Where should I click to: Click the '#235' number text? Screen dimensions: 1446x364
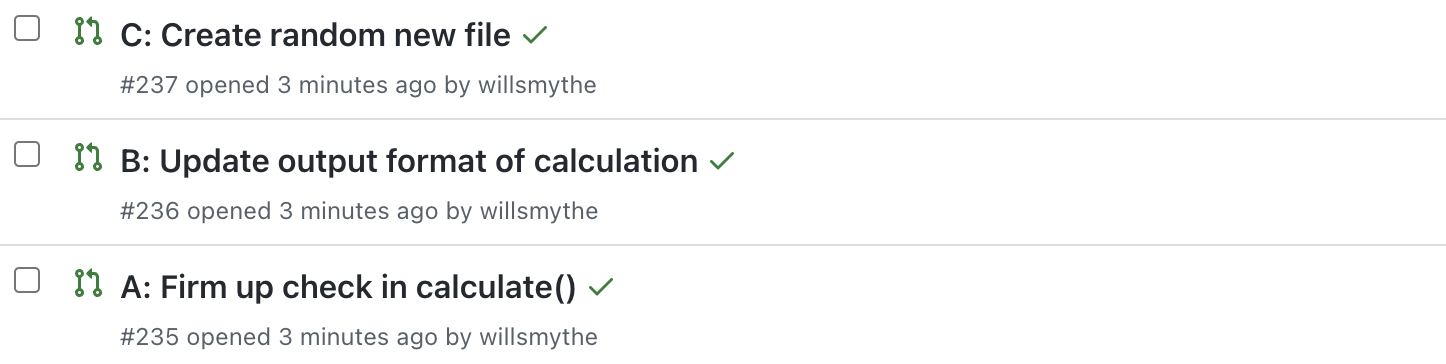[150, 338]
